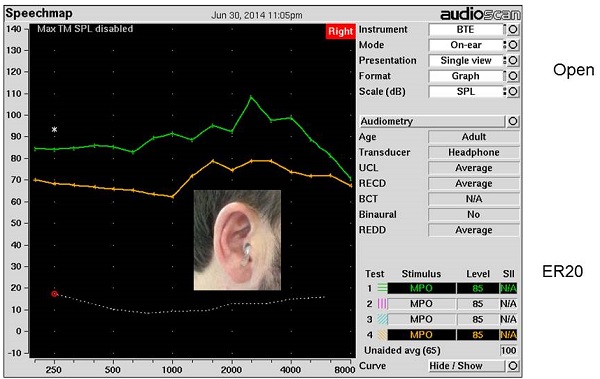The width and height of the screenshot is (600, 379).
Task: Click the Speechmap title
Action: pyautogui.click(x=39, y=13)
